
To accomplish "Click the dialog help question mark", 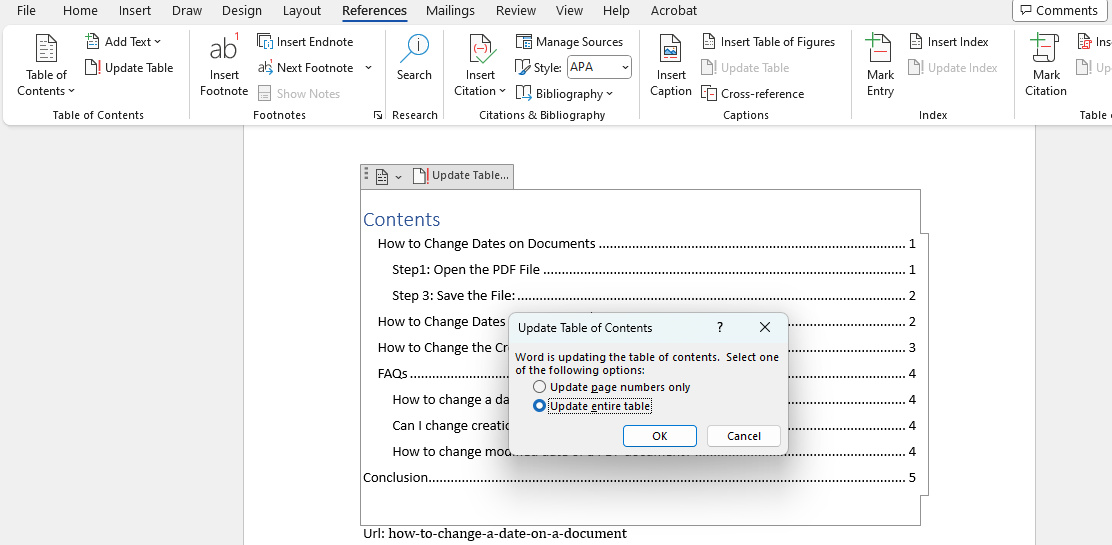I will tap(720, 328).
